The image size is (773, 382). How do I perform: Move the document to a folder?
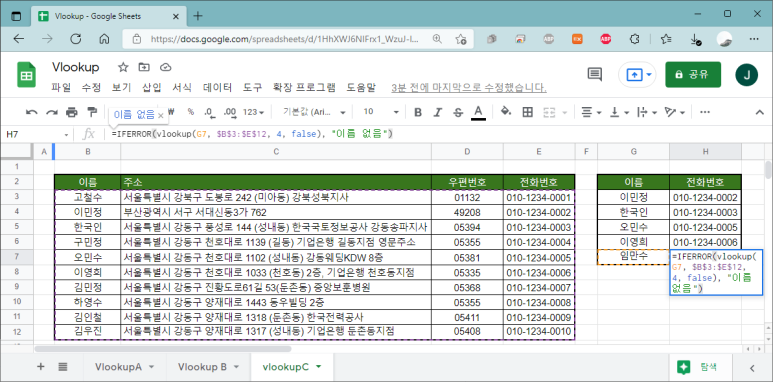coord(144,67)
